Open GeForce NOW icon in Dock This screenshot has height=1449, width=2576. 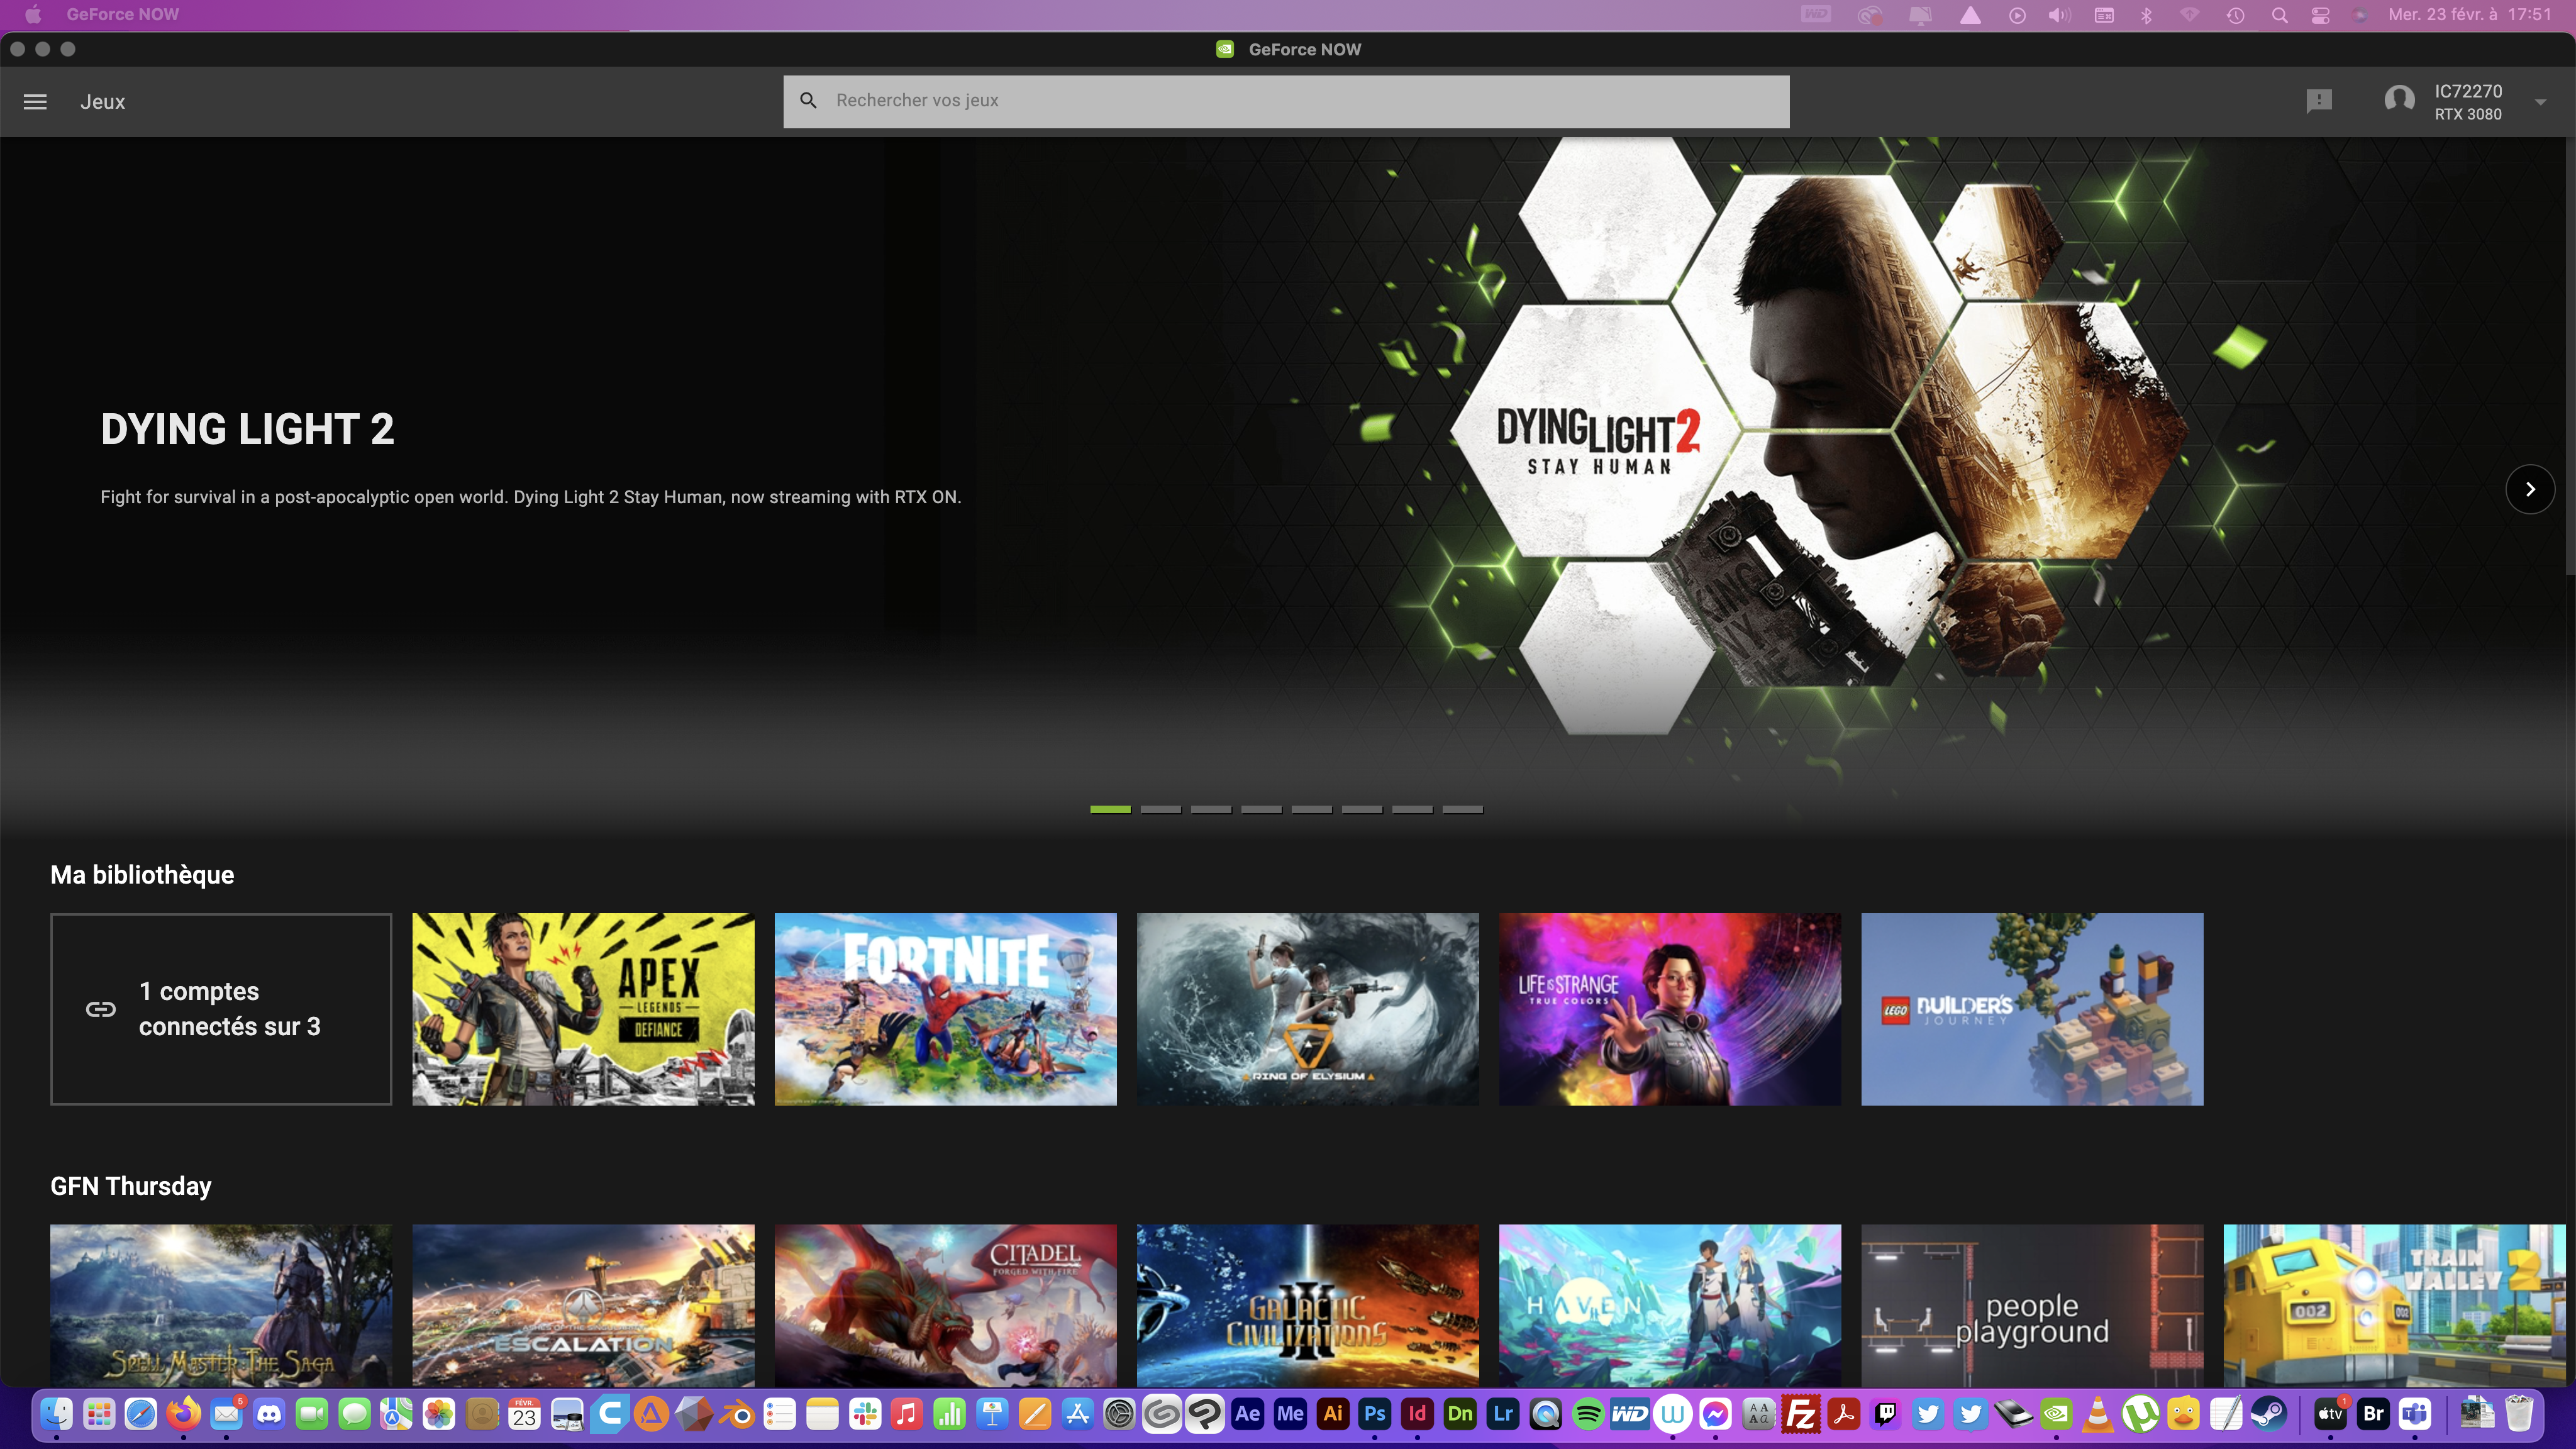tap(2056, 1414)
